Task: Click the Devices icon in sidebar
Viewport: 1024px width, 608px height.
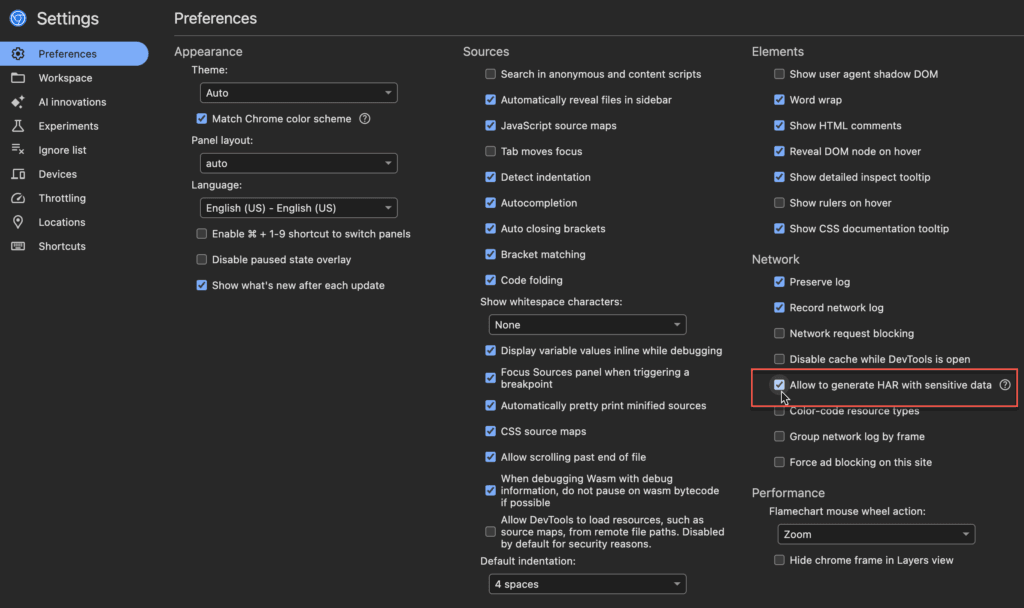Action: (17, 174)
